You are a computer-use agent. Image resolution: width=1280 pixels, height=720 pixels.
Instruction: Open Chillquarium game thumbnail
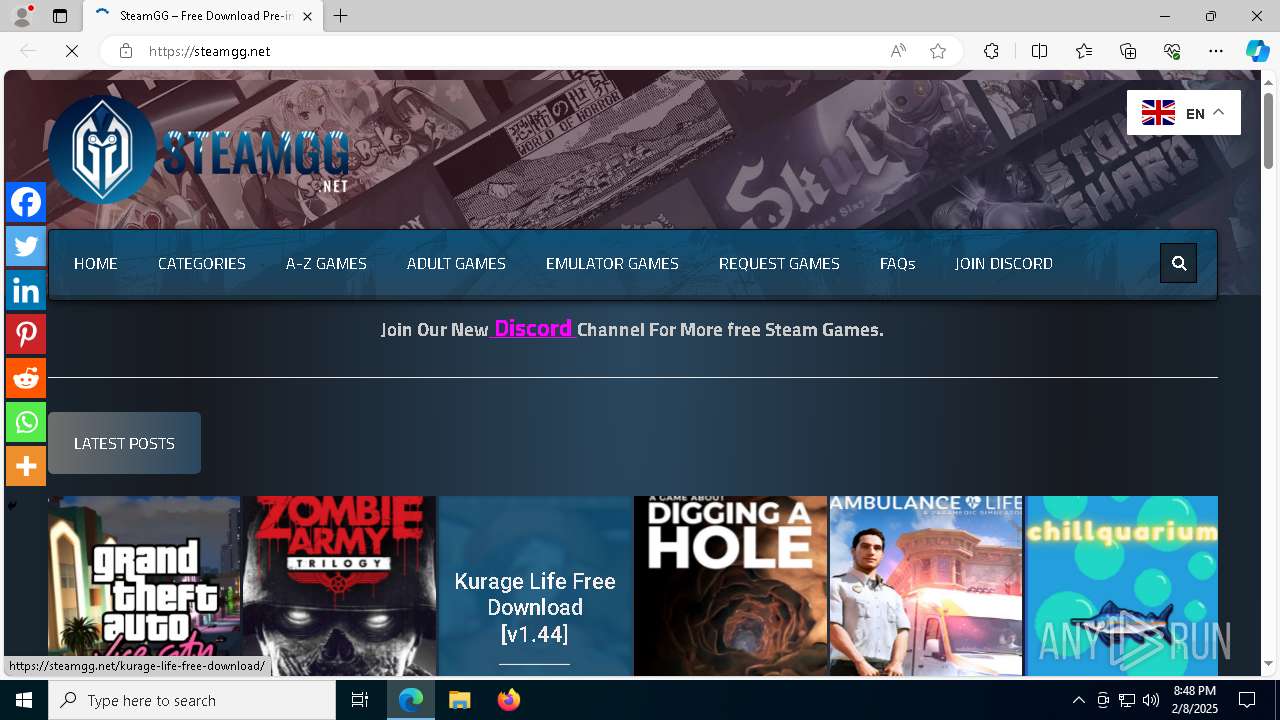(1122, 586)
